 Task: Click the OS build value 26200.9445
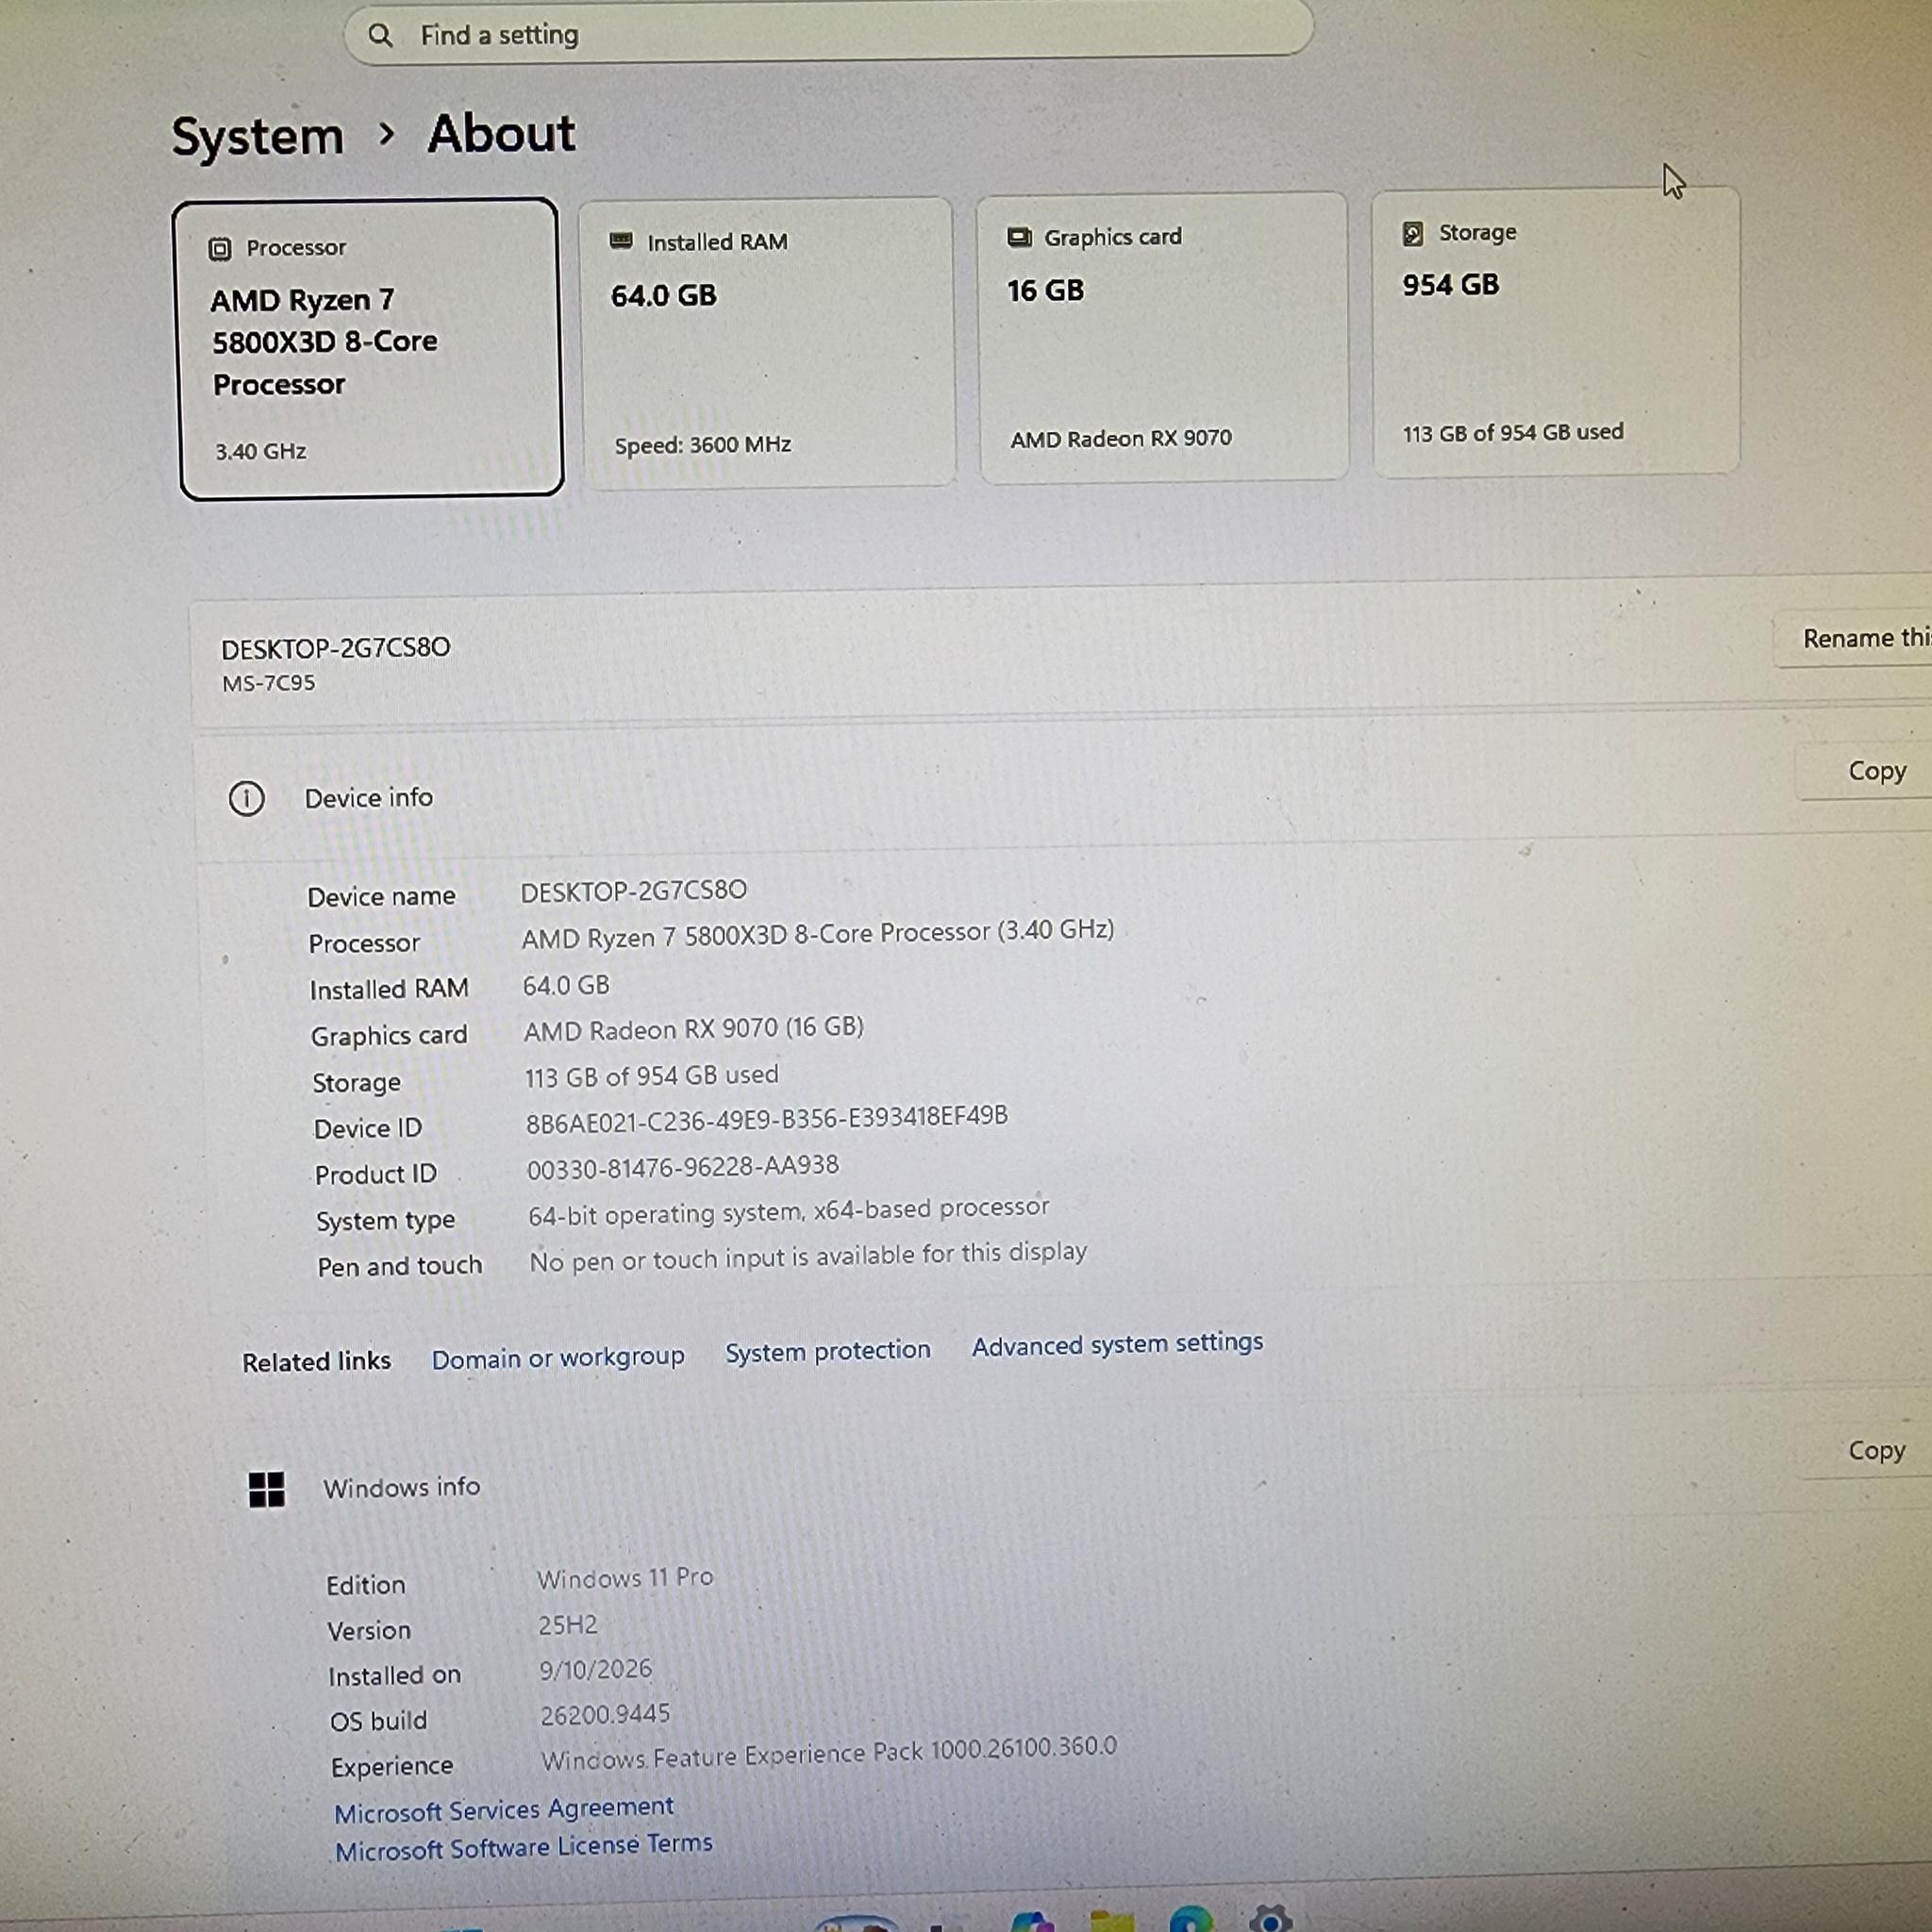(x=605, y=1715)
